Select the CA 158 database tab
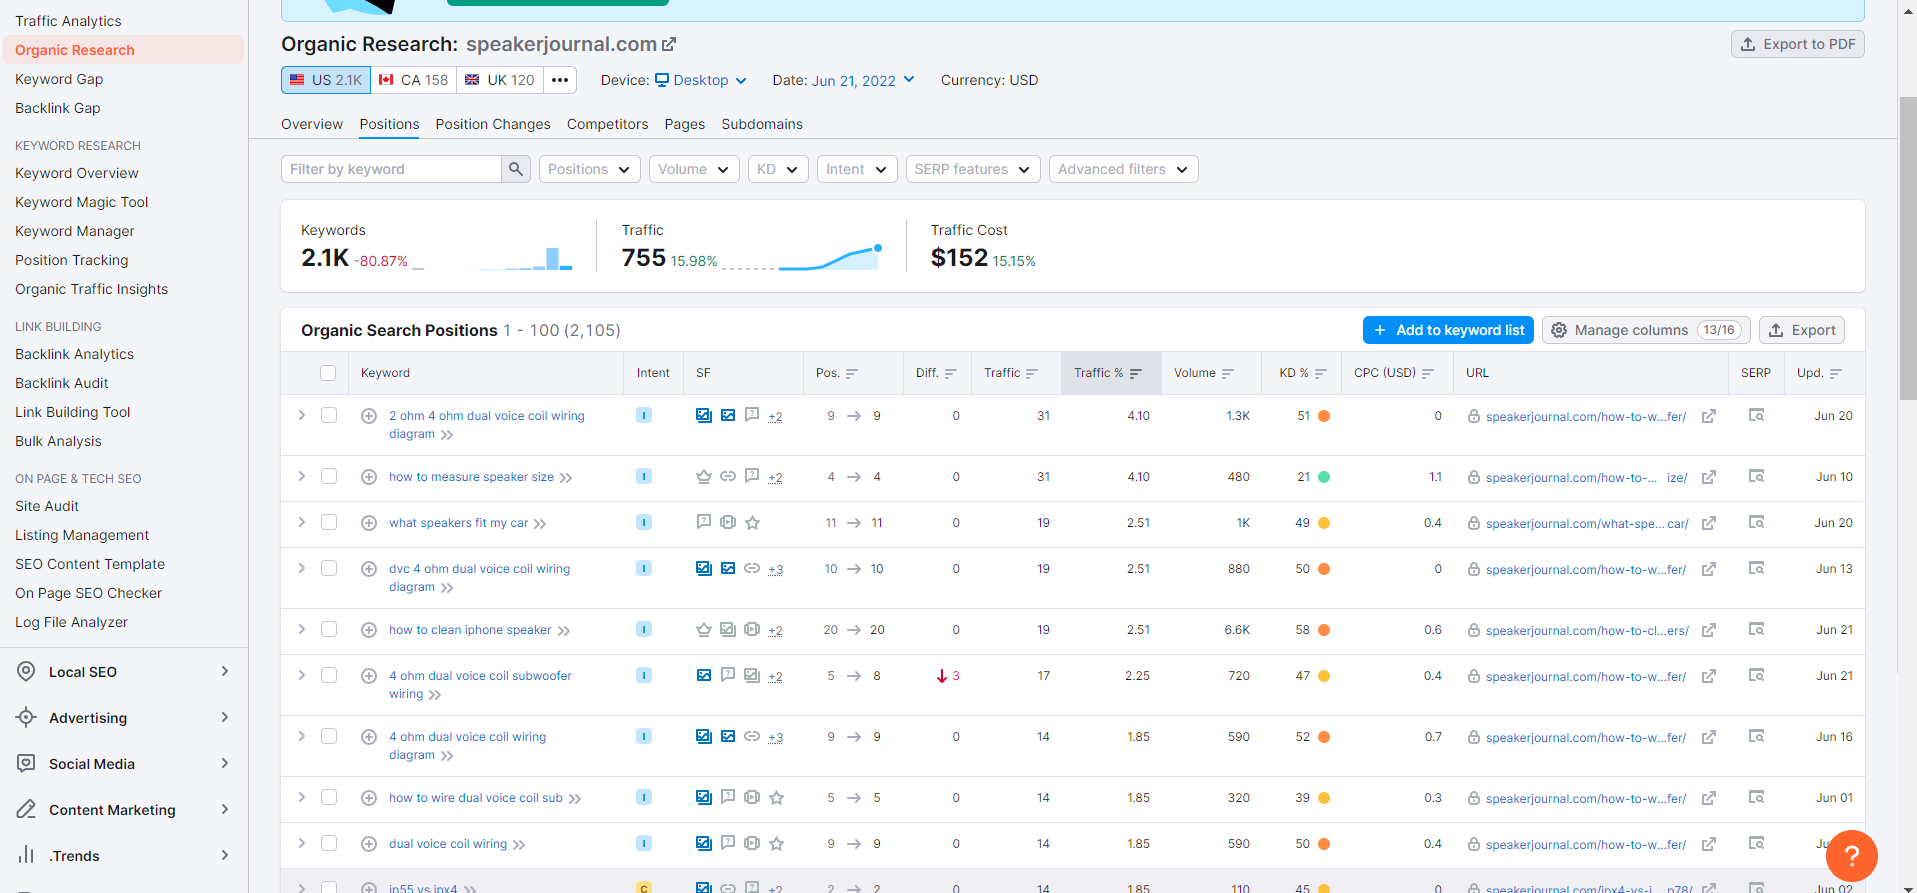This screenshot has height=893, width=1917. (414, 80)
